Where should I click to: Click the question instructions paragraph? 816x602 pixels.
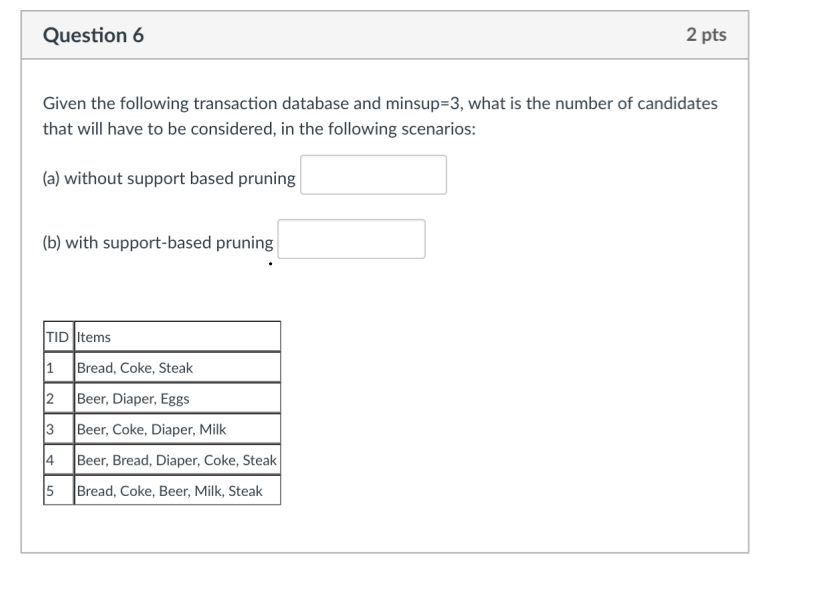coord(380,112)
